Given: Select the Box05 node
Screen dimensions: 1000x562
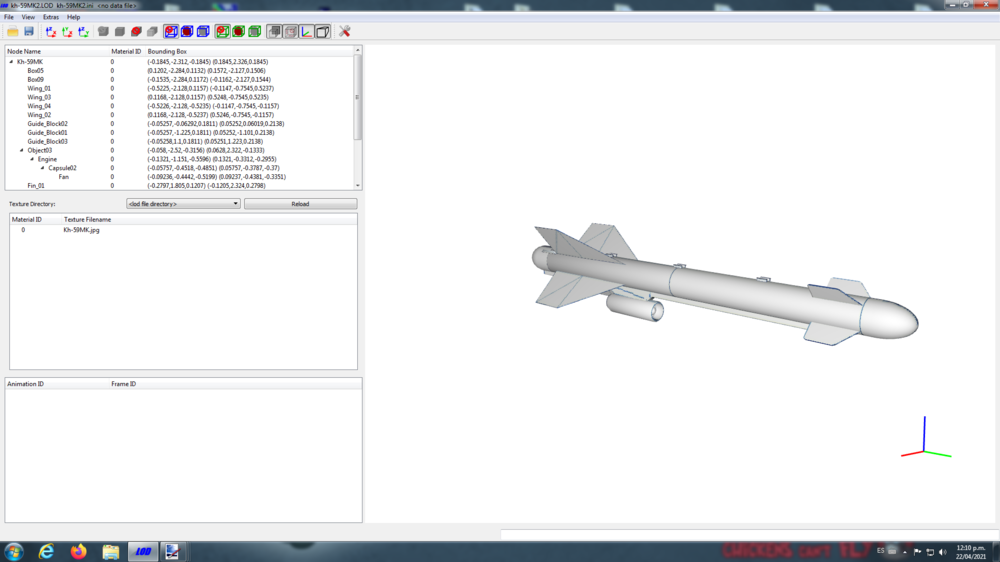Looking at the screenshot, I should point(36,71).
